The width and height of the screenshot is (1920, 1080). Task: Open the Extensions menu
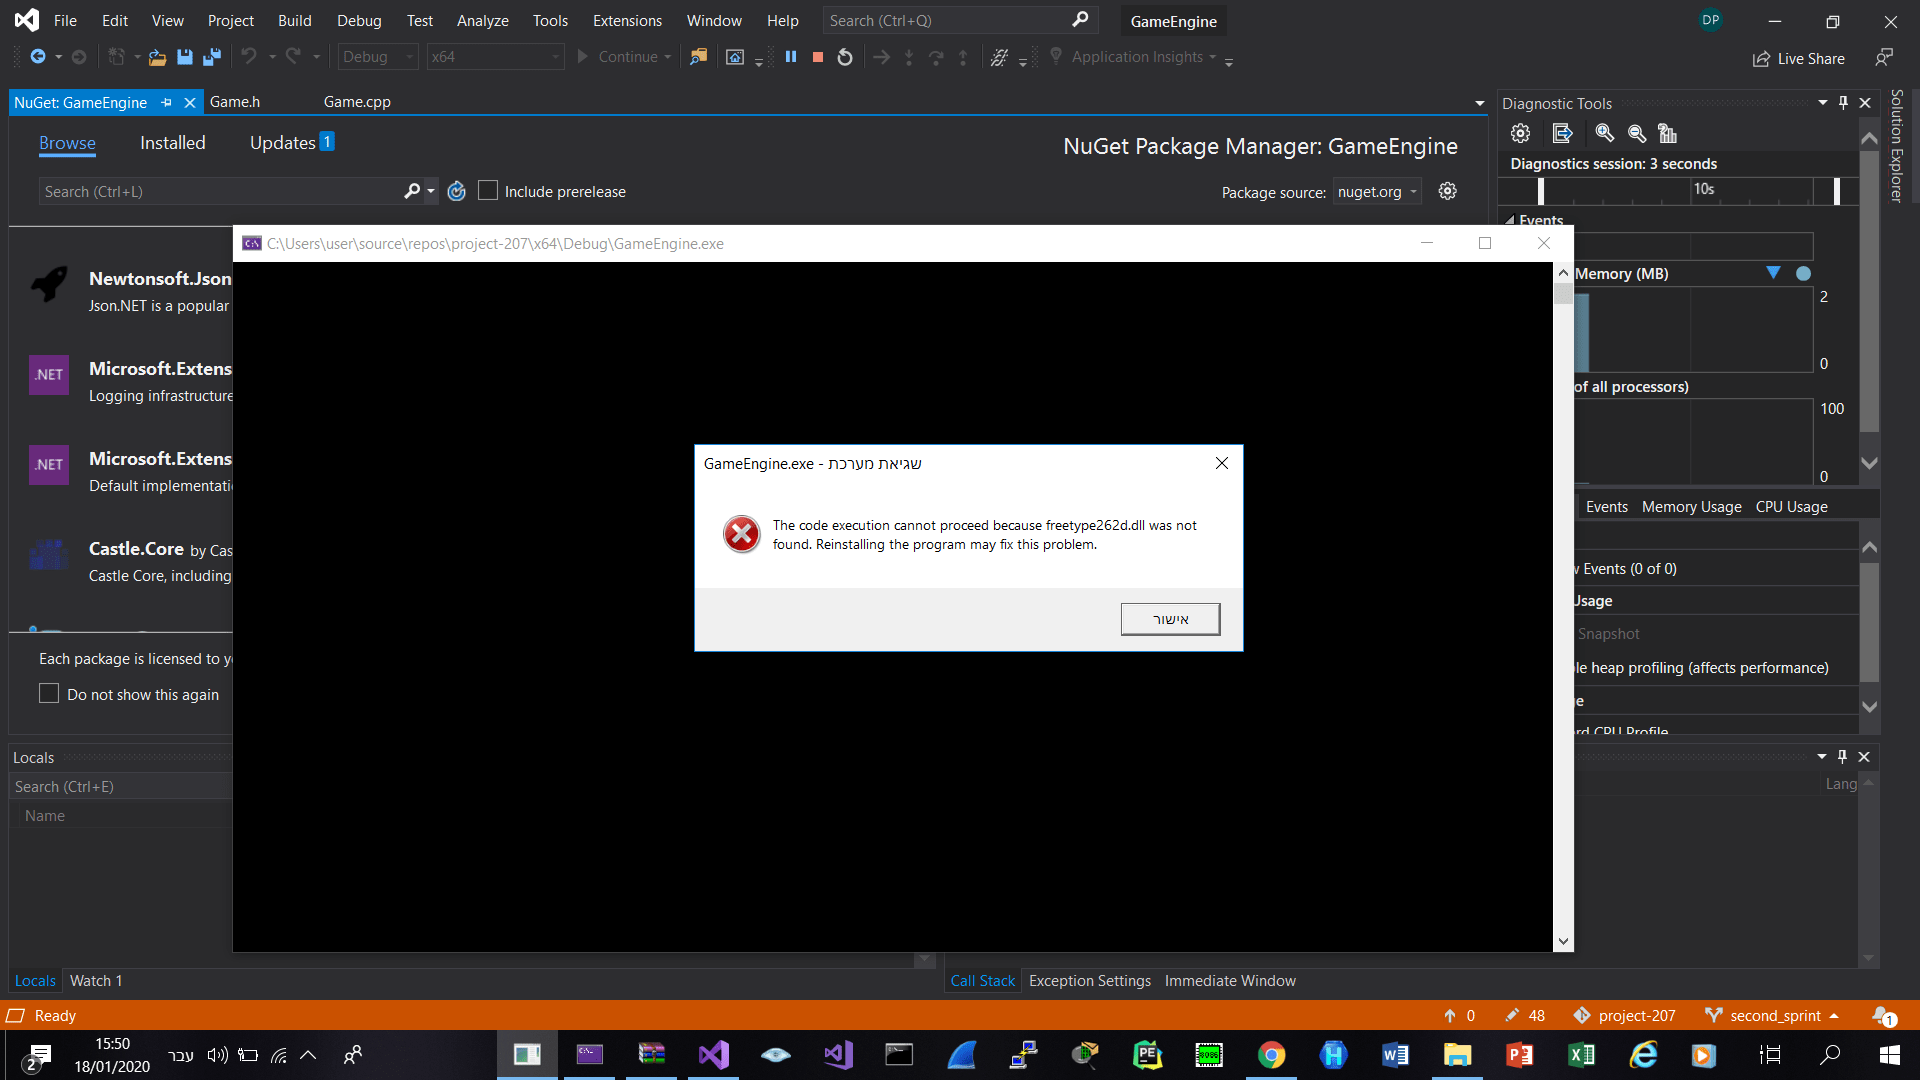click(x=627, y=20)
